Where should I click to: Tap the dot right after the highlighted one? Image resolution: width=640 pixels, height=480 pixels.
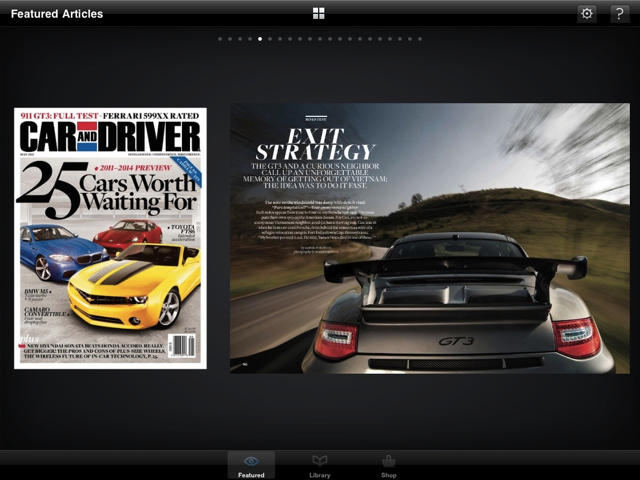270,39
